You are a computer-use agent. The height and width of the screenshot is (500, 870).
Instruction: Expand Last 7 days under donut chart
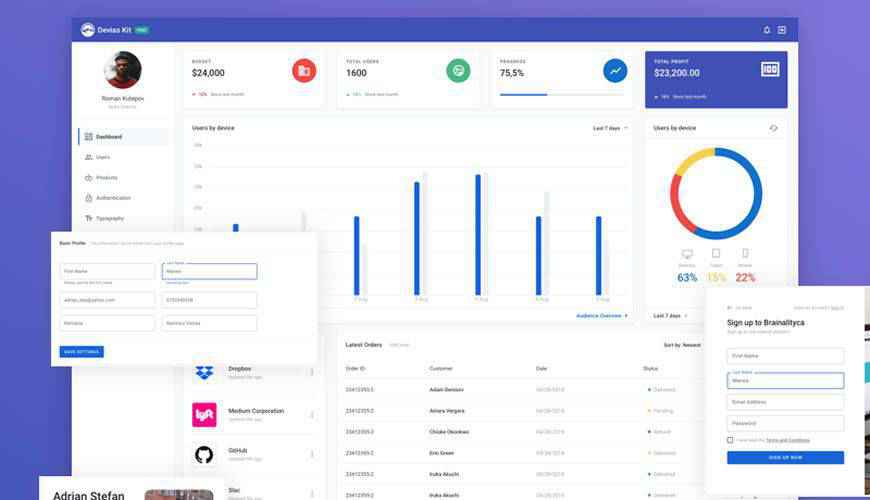(670, 316)
